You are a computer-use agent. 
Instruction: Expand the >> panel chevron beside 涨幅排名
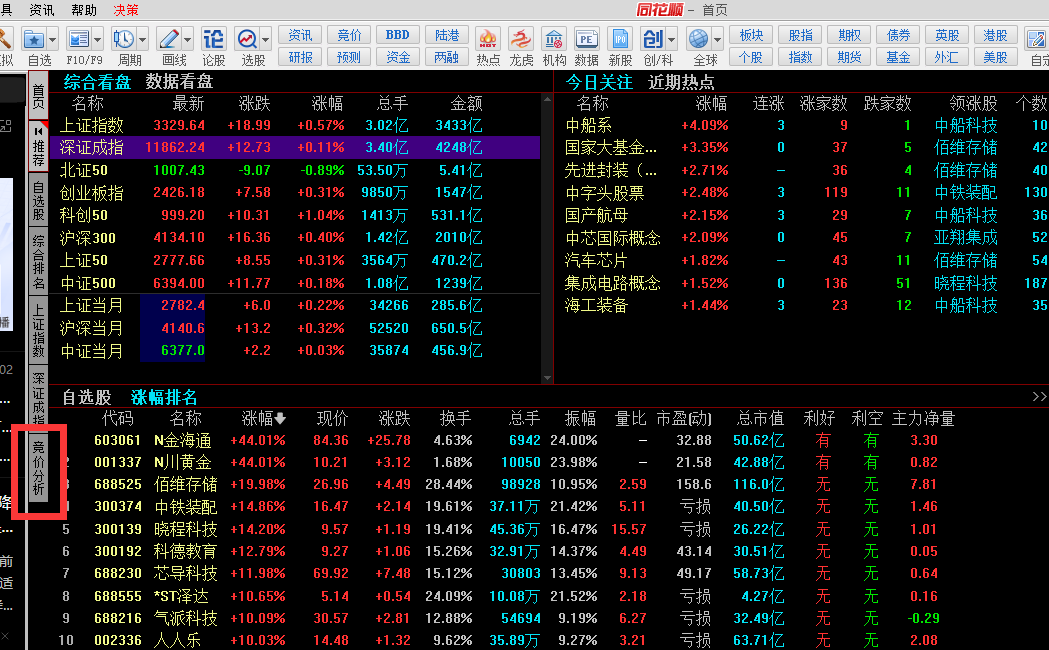coord(1039,397)
